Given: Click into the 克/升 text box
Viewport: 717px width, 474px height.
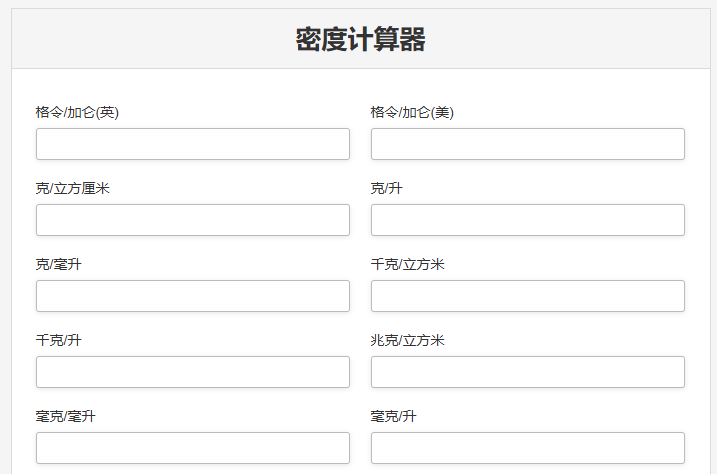Looking at the screenshot, I should [527, 220].
